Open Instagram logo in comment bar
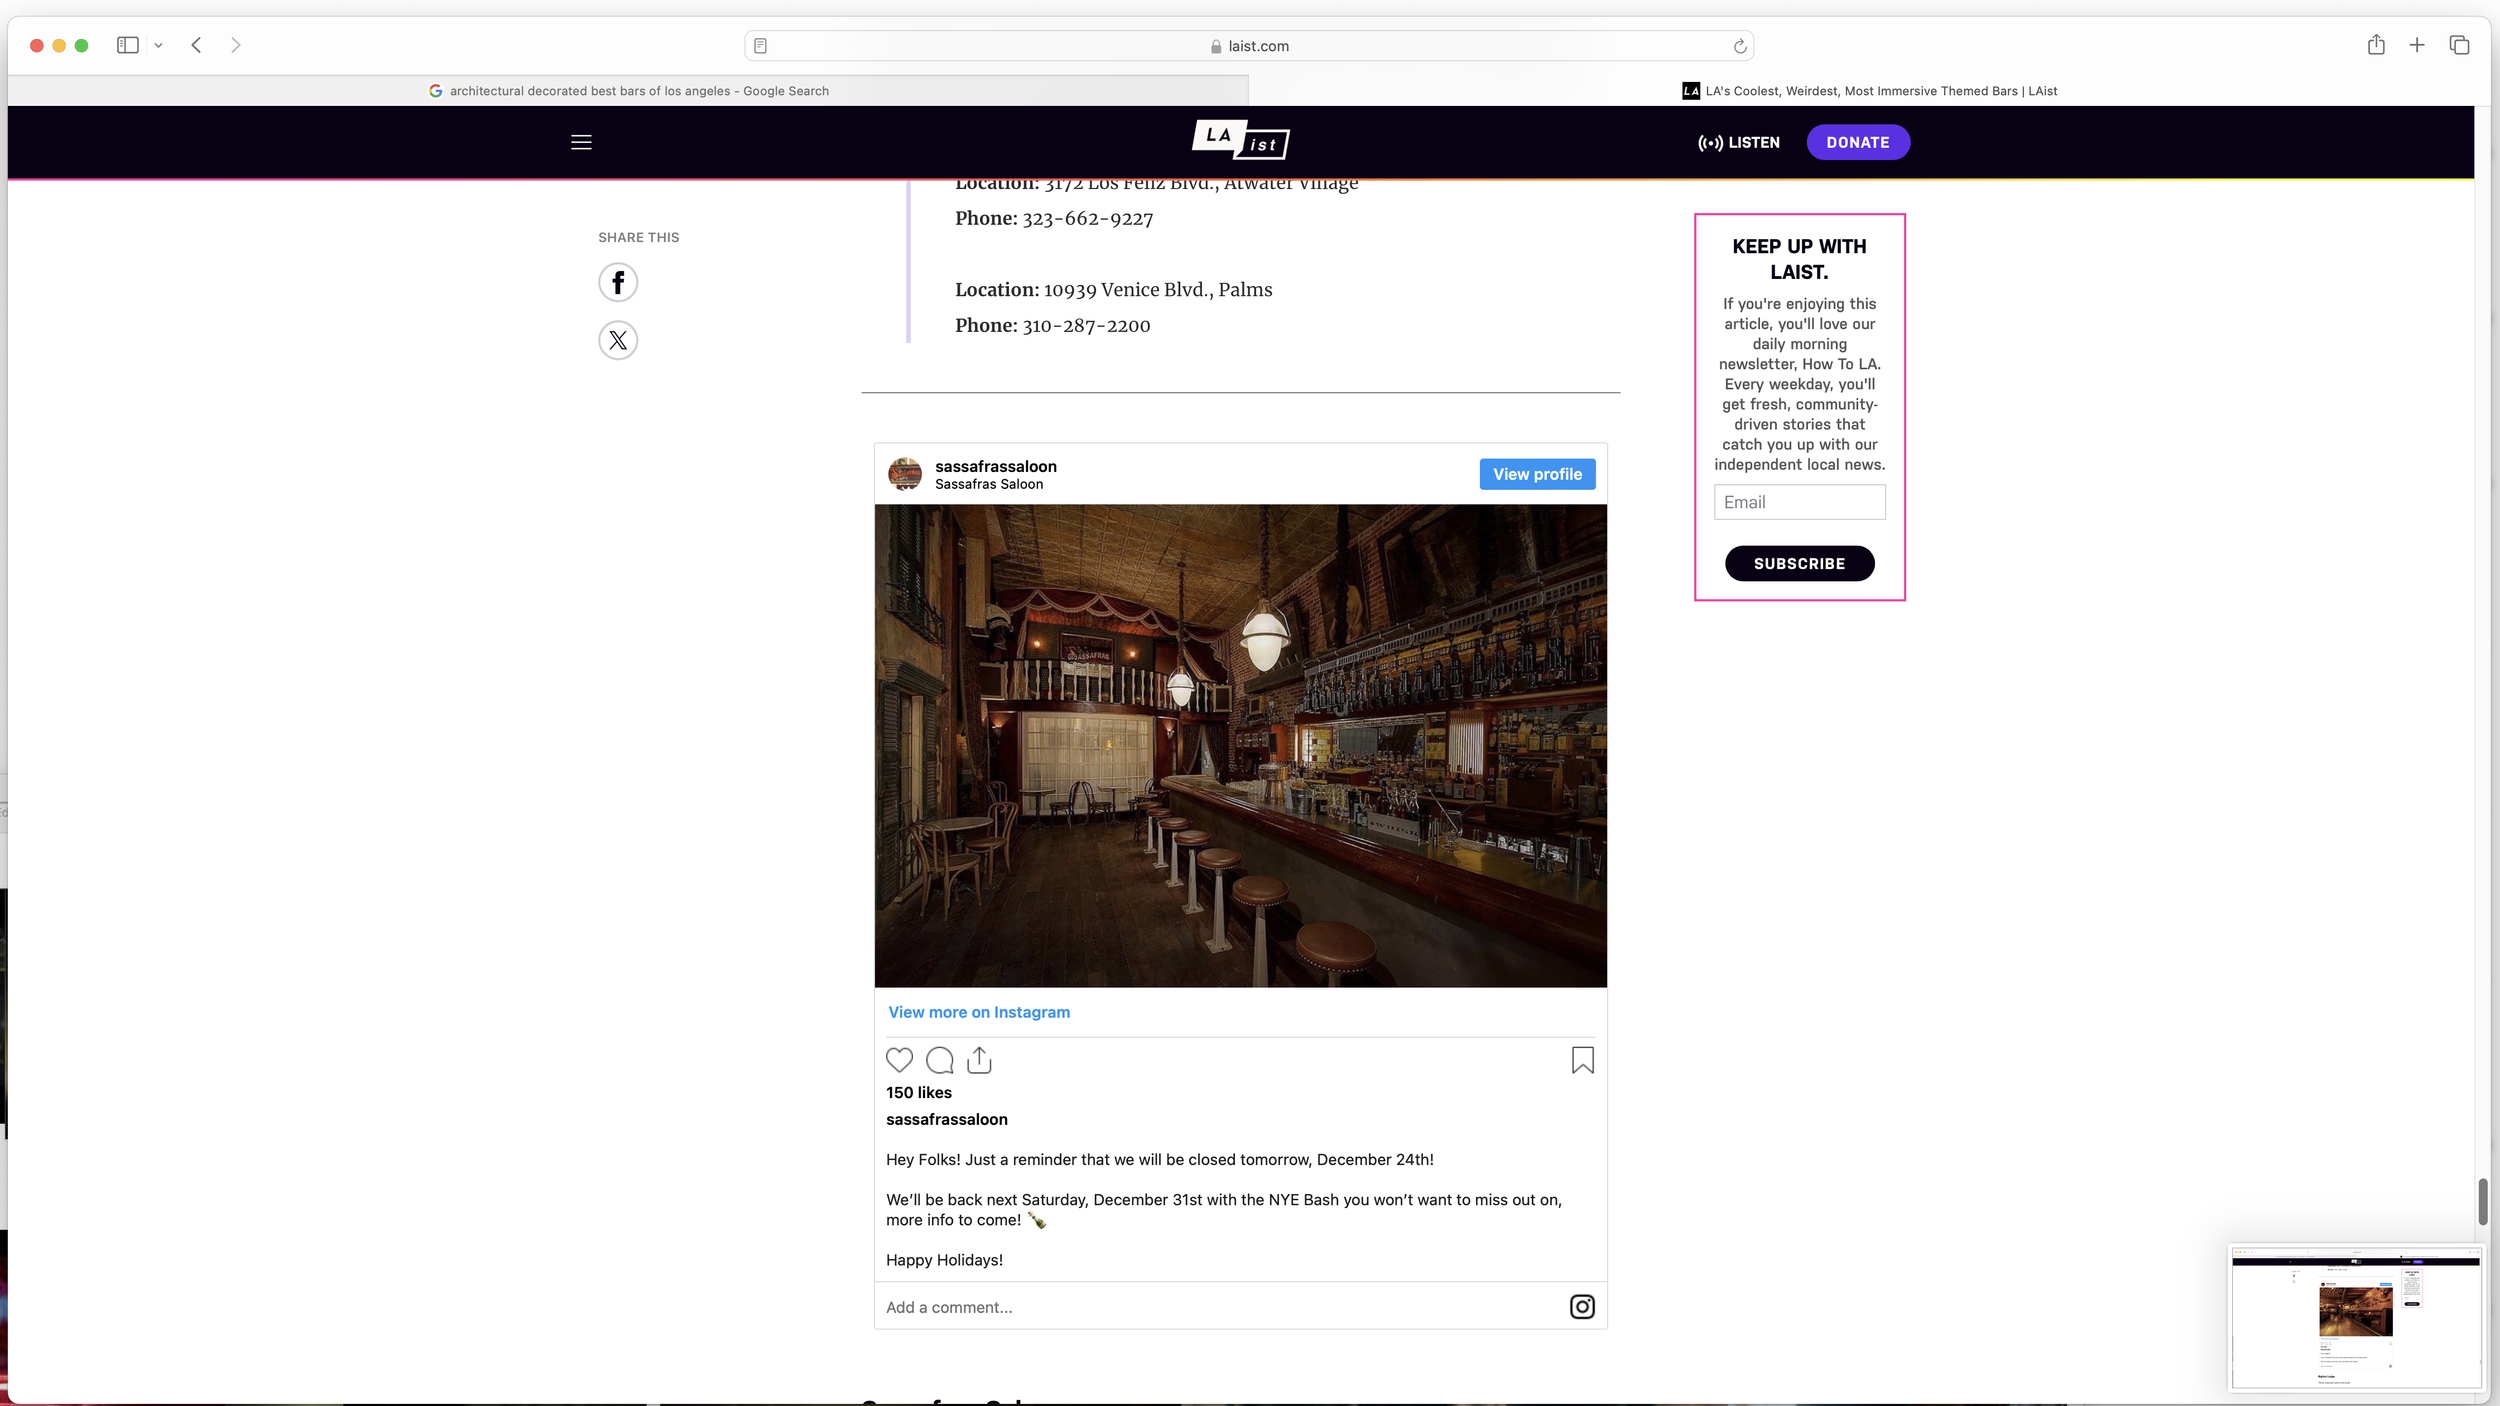Image resolution: width=2500 pixels, height=1406 pixels. [x=1582, y=1307]
